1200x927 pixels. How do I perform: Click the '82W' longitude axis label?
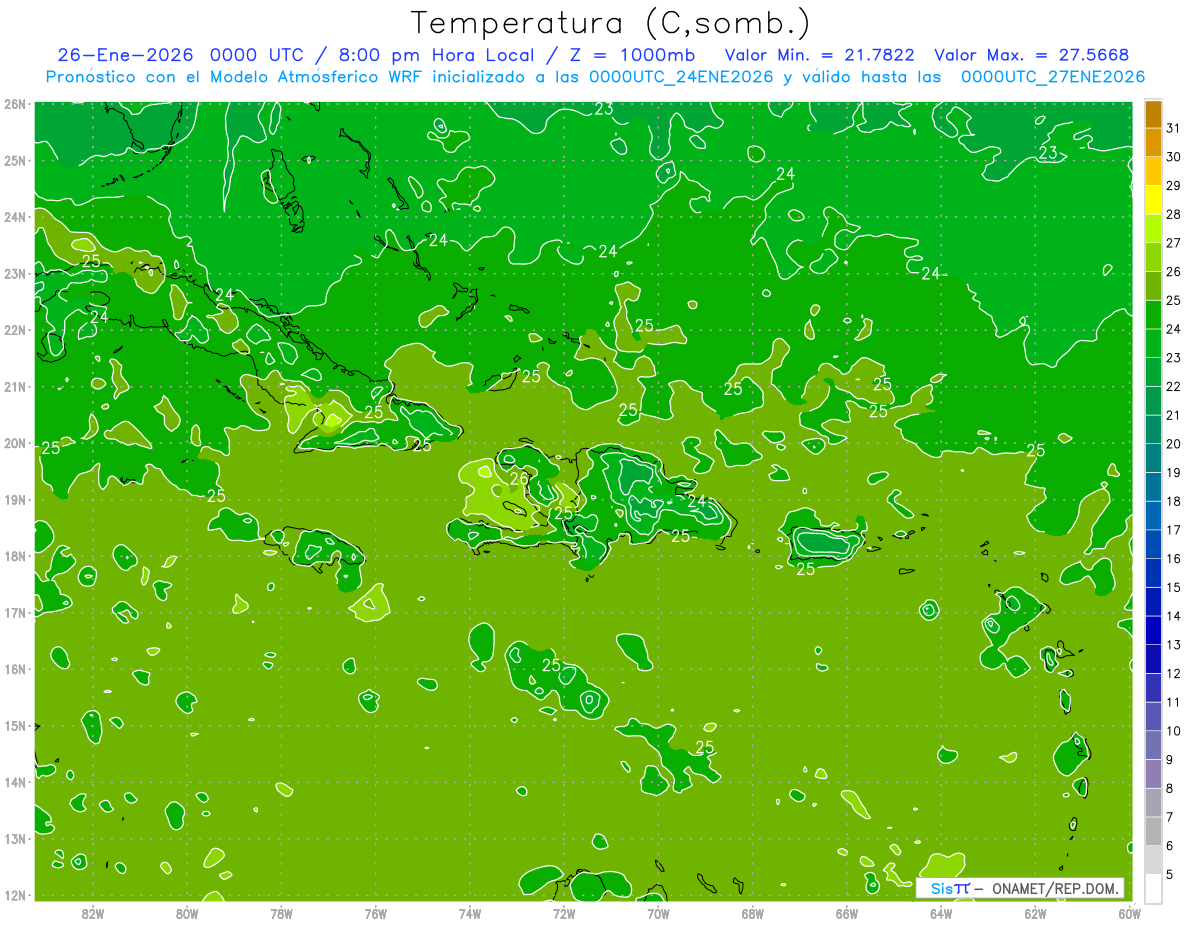pyautogui.click(x=92, y=913)
